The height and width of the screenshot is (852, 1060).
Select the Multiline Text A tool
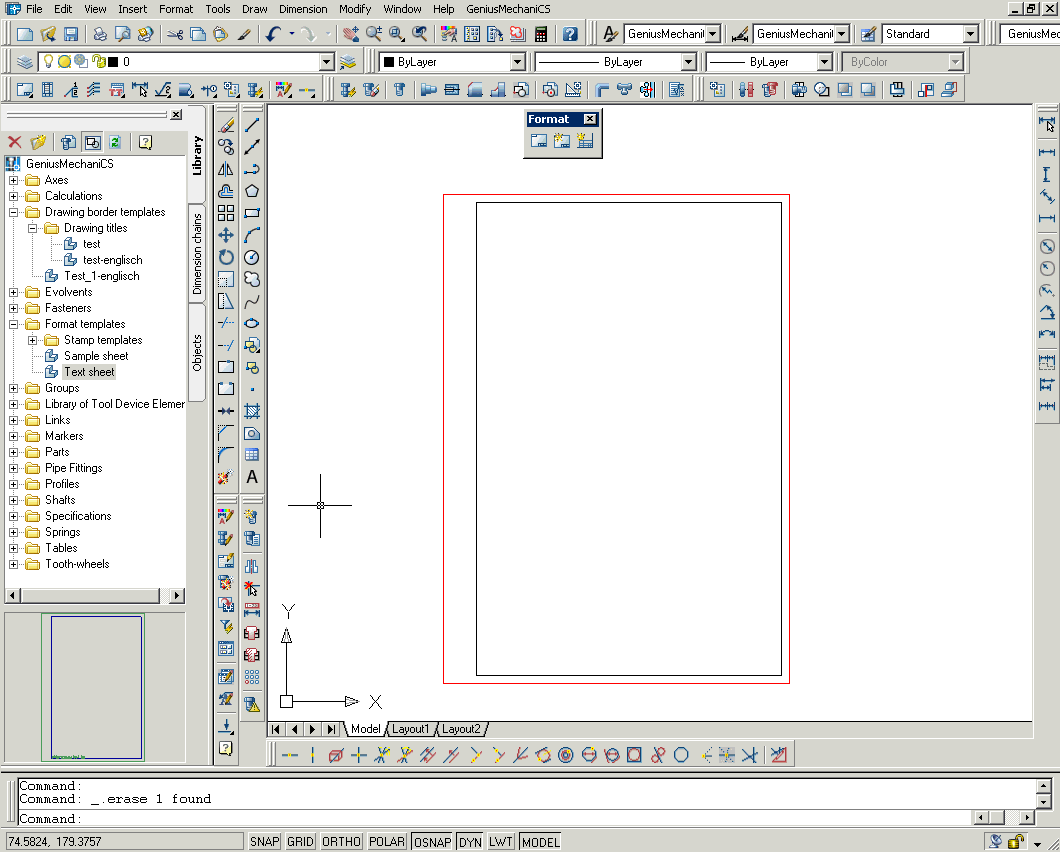[x=251, y=477]
